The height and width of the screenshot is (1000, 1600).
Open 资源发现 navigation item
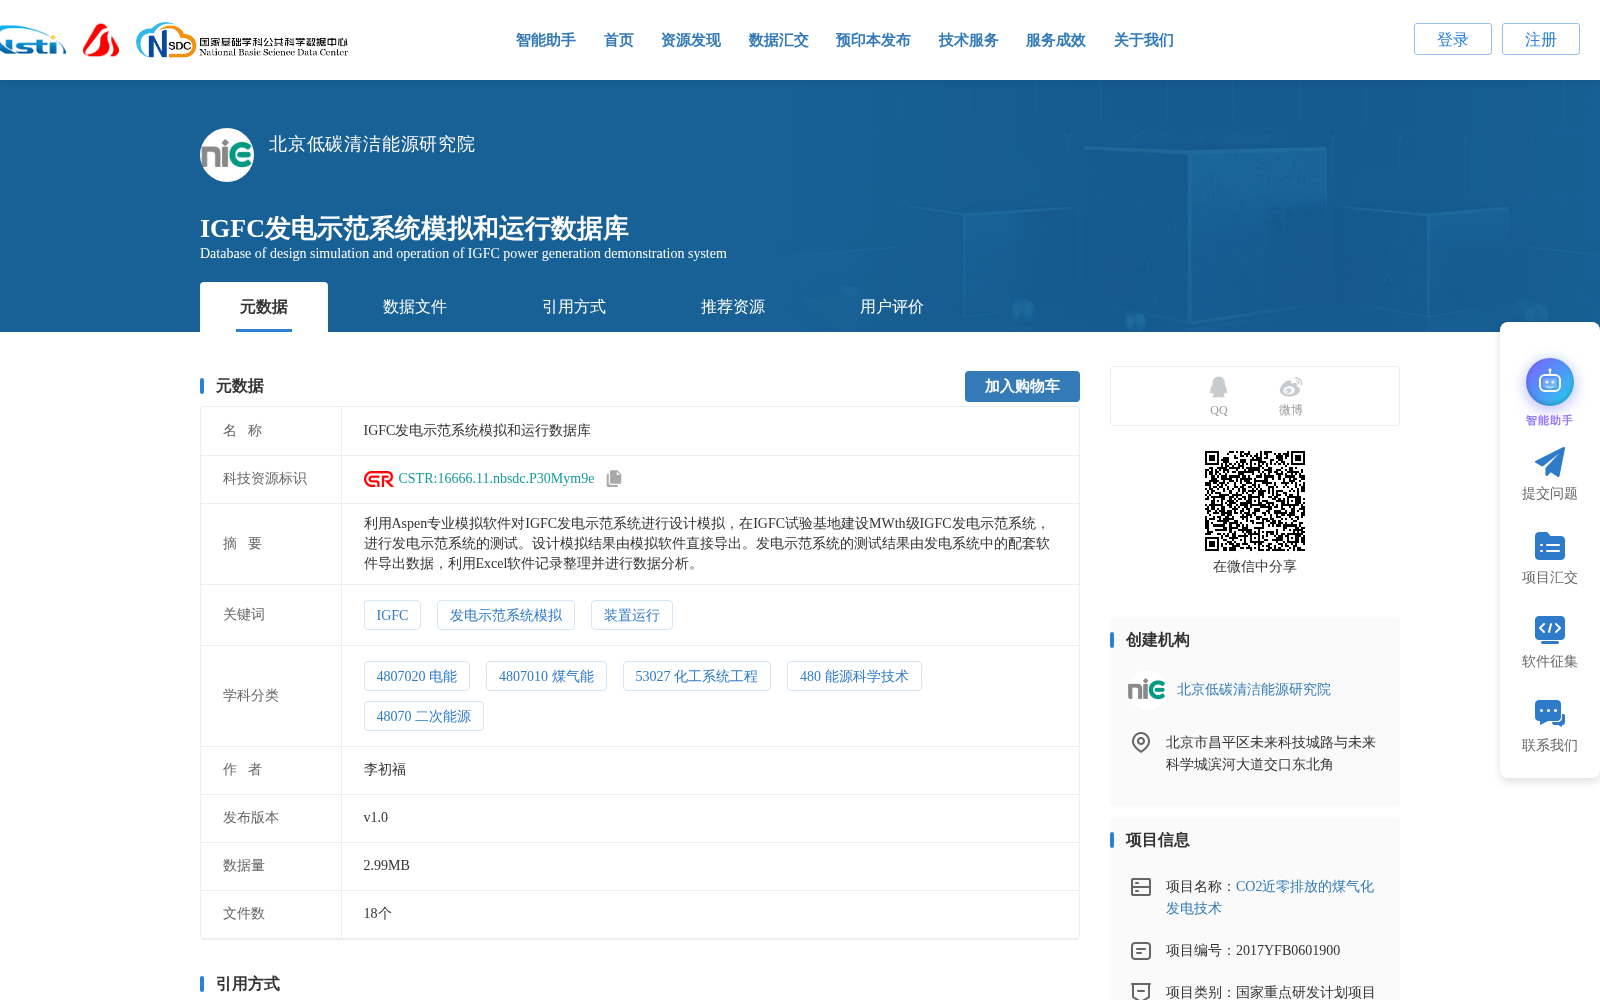(x=690, y=40)
